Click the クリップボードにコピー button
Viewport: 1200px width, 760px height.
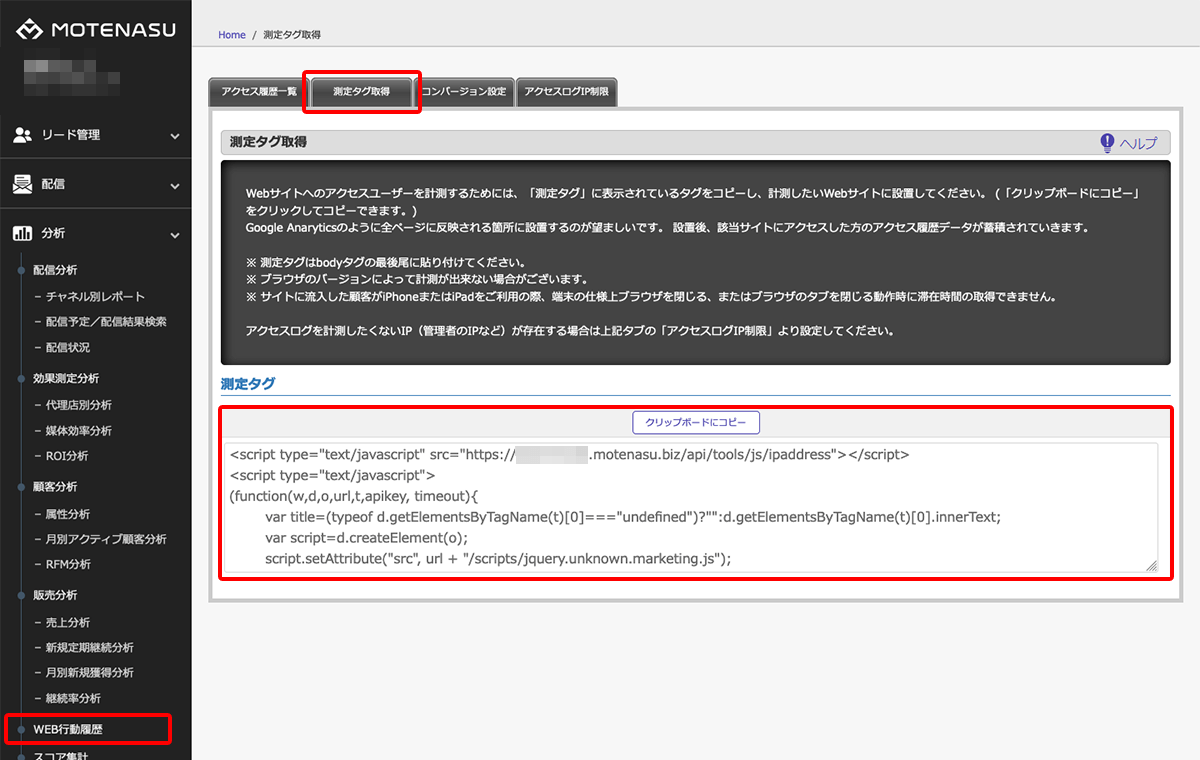tap(696, 423)
